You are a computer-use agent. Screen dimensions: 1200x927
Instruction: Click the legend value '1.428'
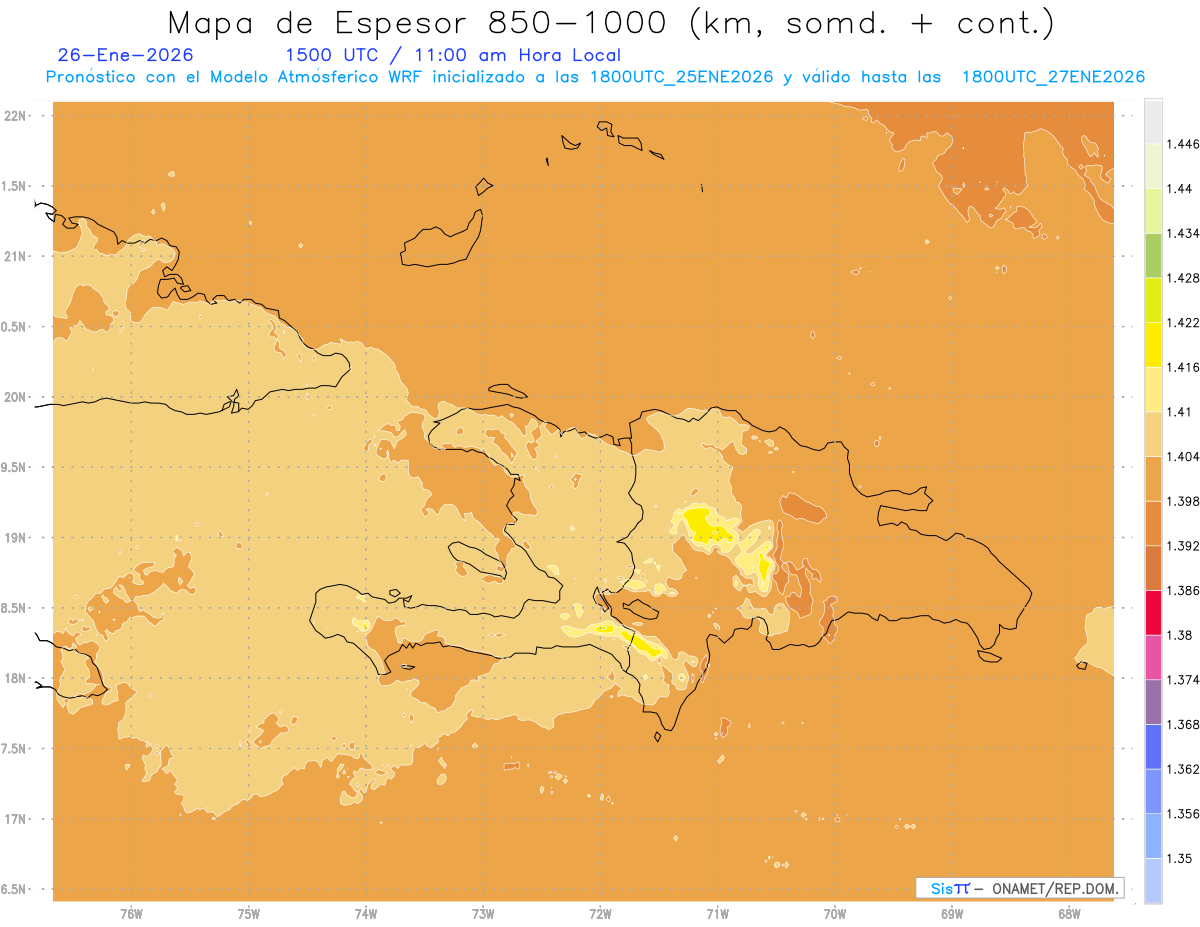tap(1183, 278)
